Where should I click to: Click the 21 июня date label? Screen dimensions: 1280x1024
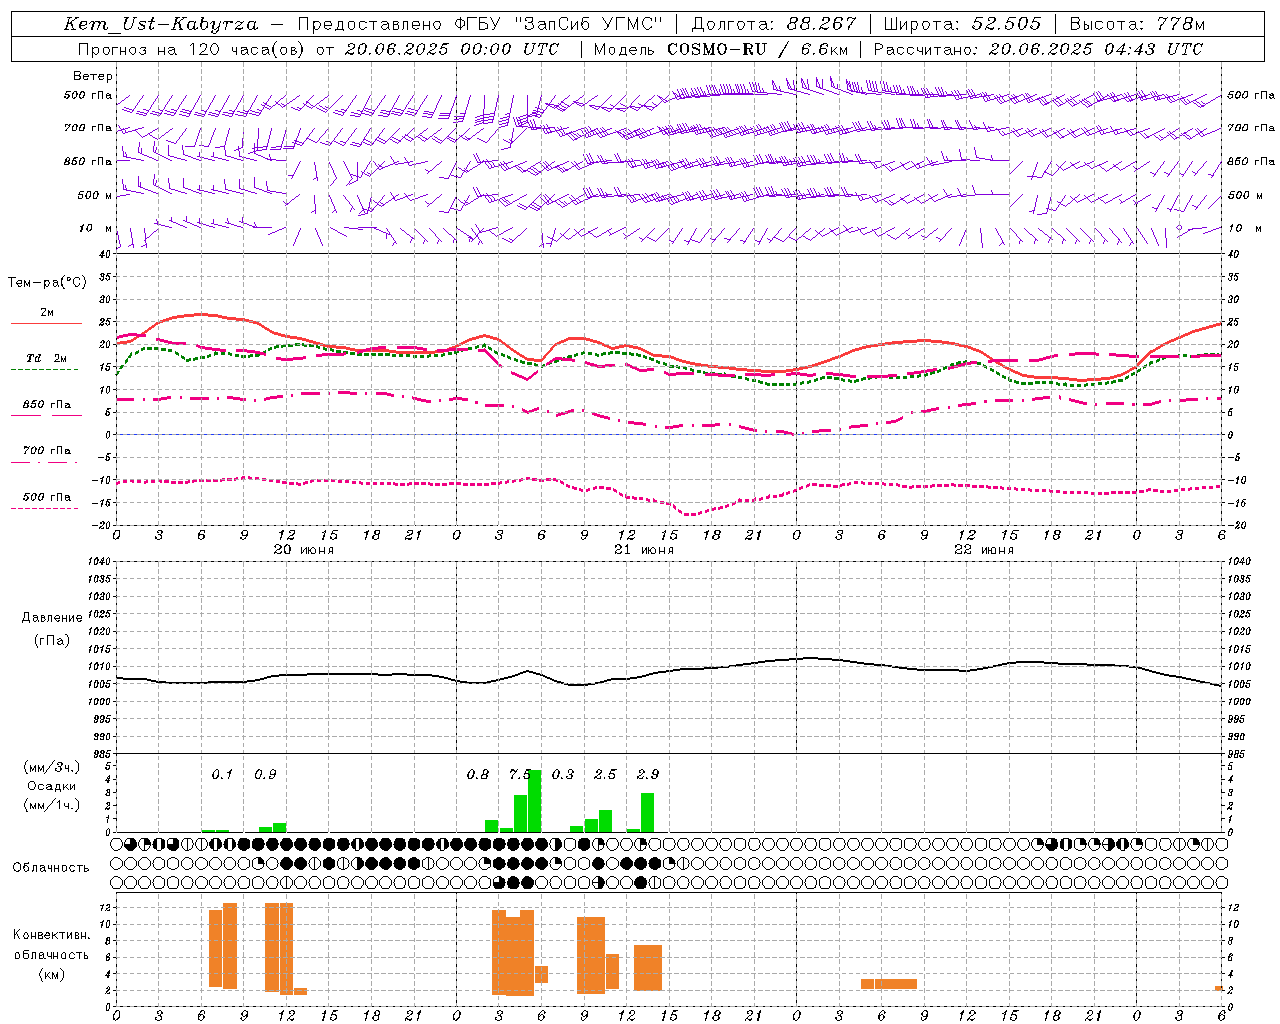644,549
